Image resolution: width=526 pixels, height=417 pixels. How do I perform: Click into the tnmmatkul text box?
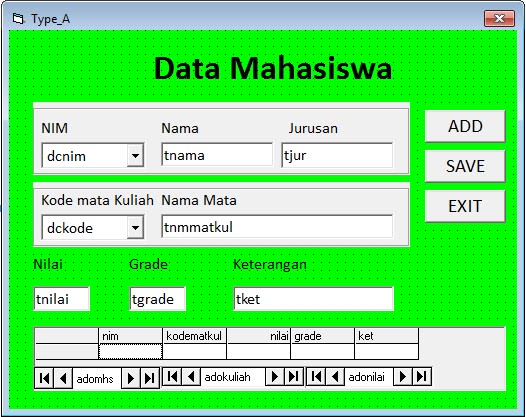click(x=277, y=227)
